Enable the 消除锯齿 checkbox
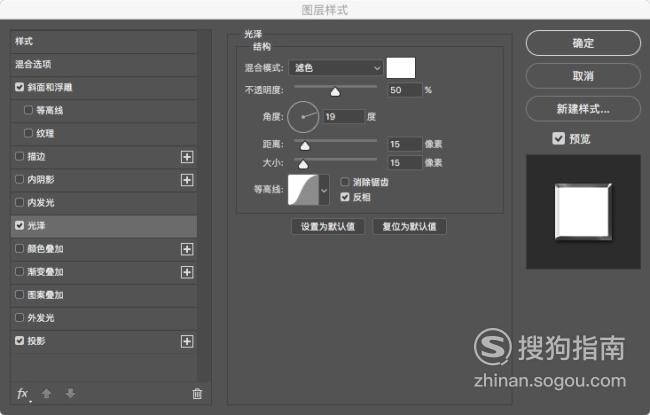Screen dimensions: 650x415 pyautogui.click(x=345, y=182)
